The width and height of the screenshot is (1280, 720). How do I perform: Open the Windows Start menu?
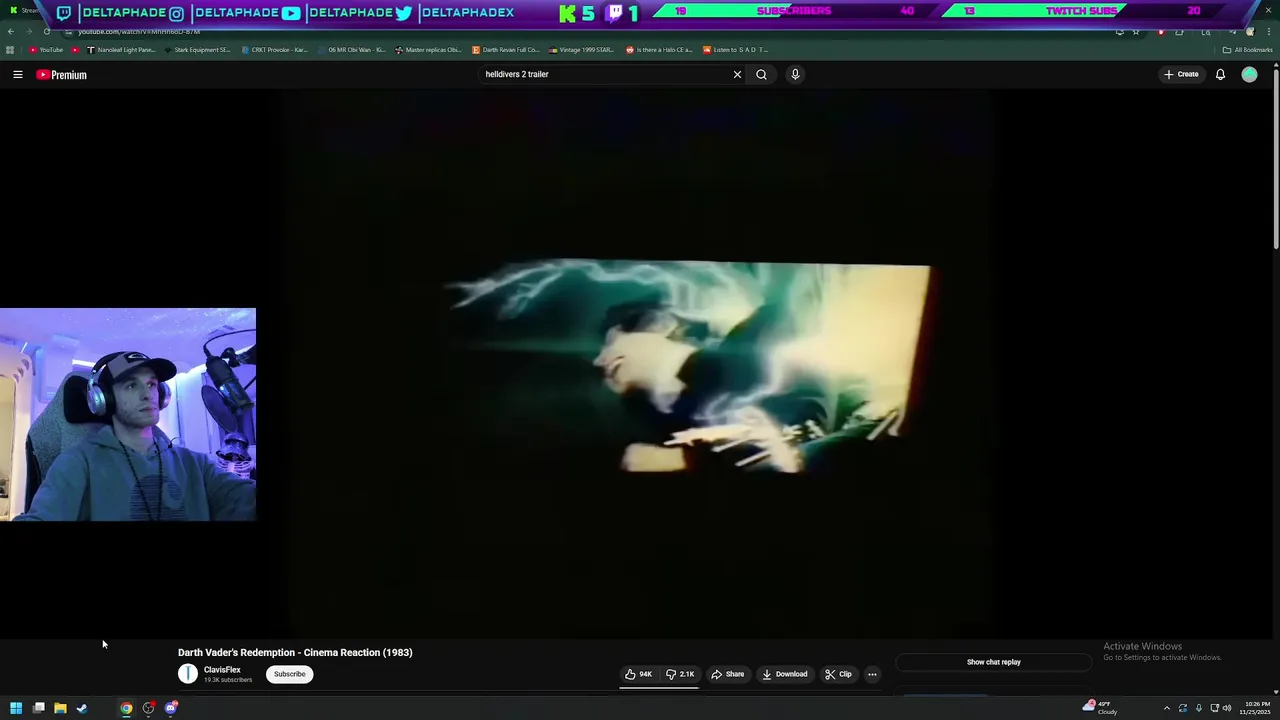point(16,708)
